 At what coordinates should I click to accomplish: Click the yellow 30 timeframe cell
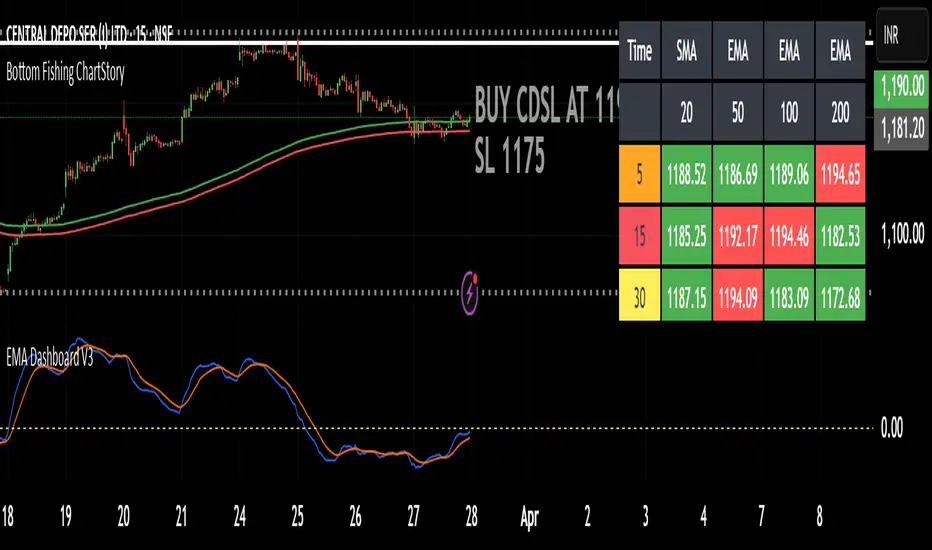(x=640, y=296)
